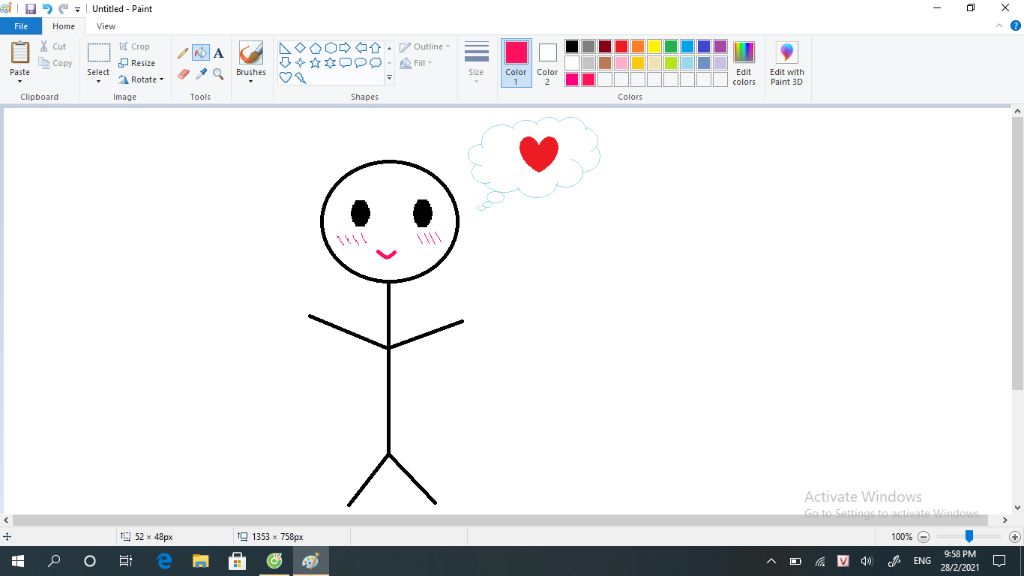
Task: Click Edit with Paint 3D
Action: (x=786, y=63)
